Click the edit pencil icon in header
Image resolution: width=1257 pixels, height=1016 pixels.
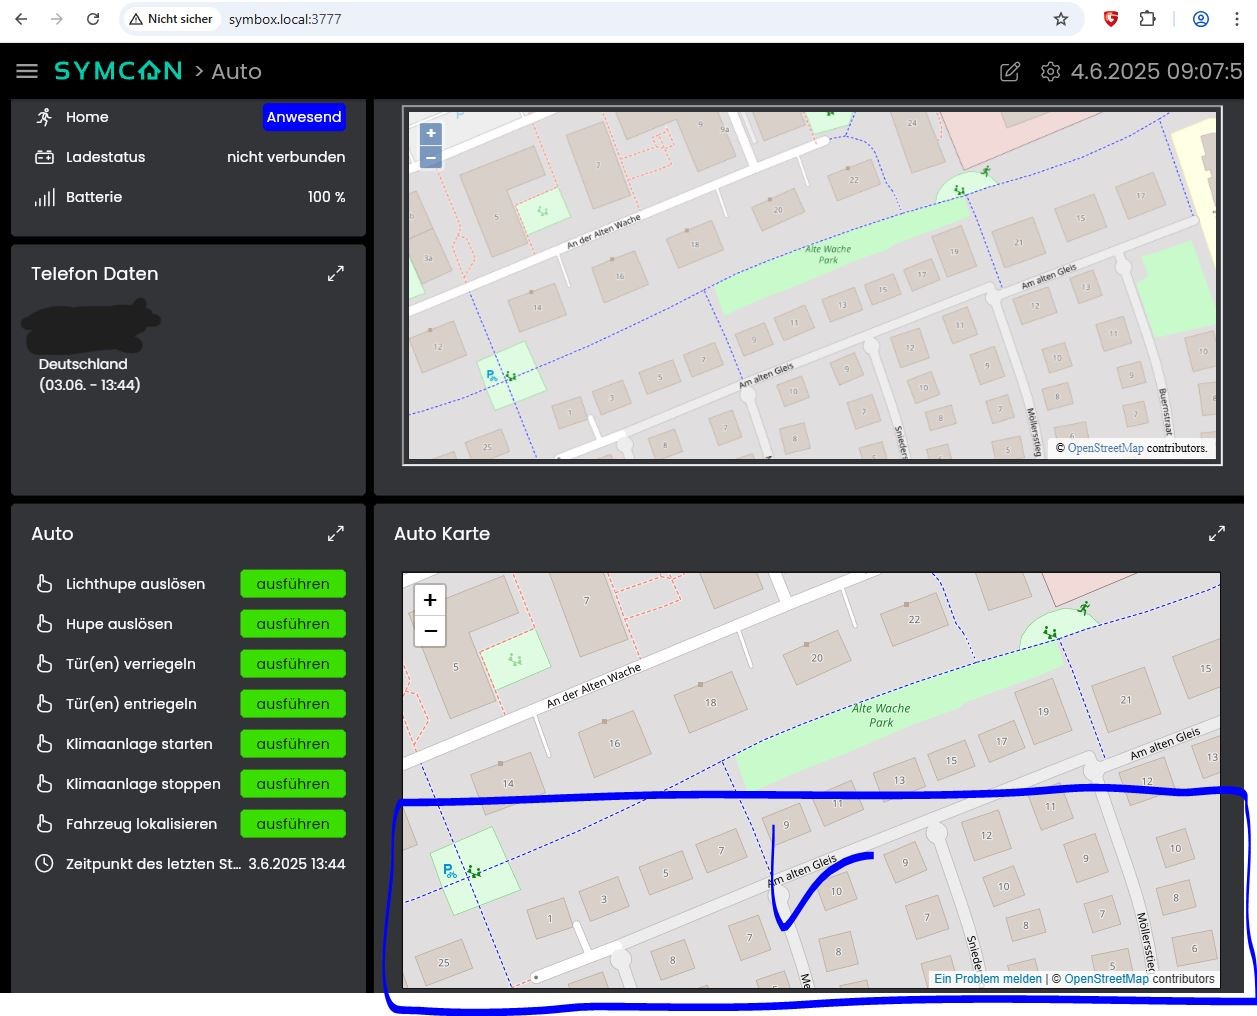[x=1010, y=72]
